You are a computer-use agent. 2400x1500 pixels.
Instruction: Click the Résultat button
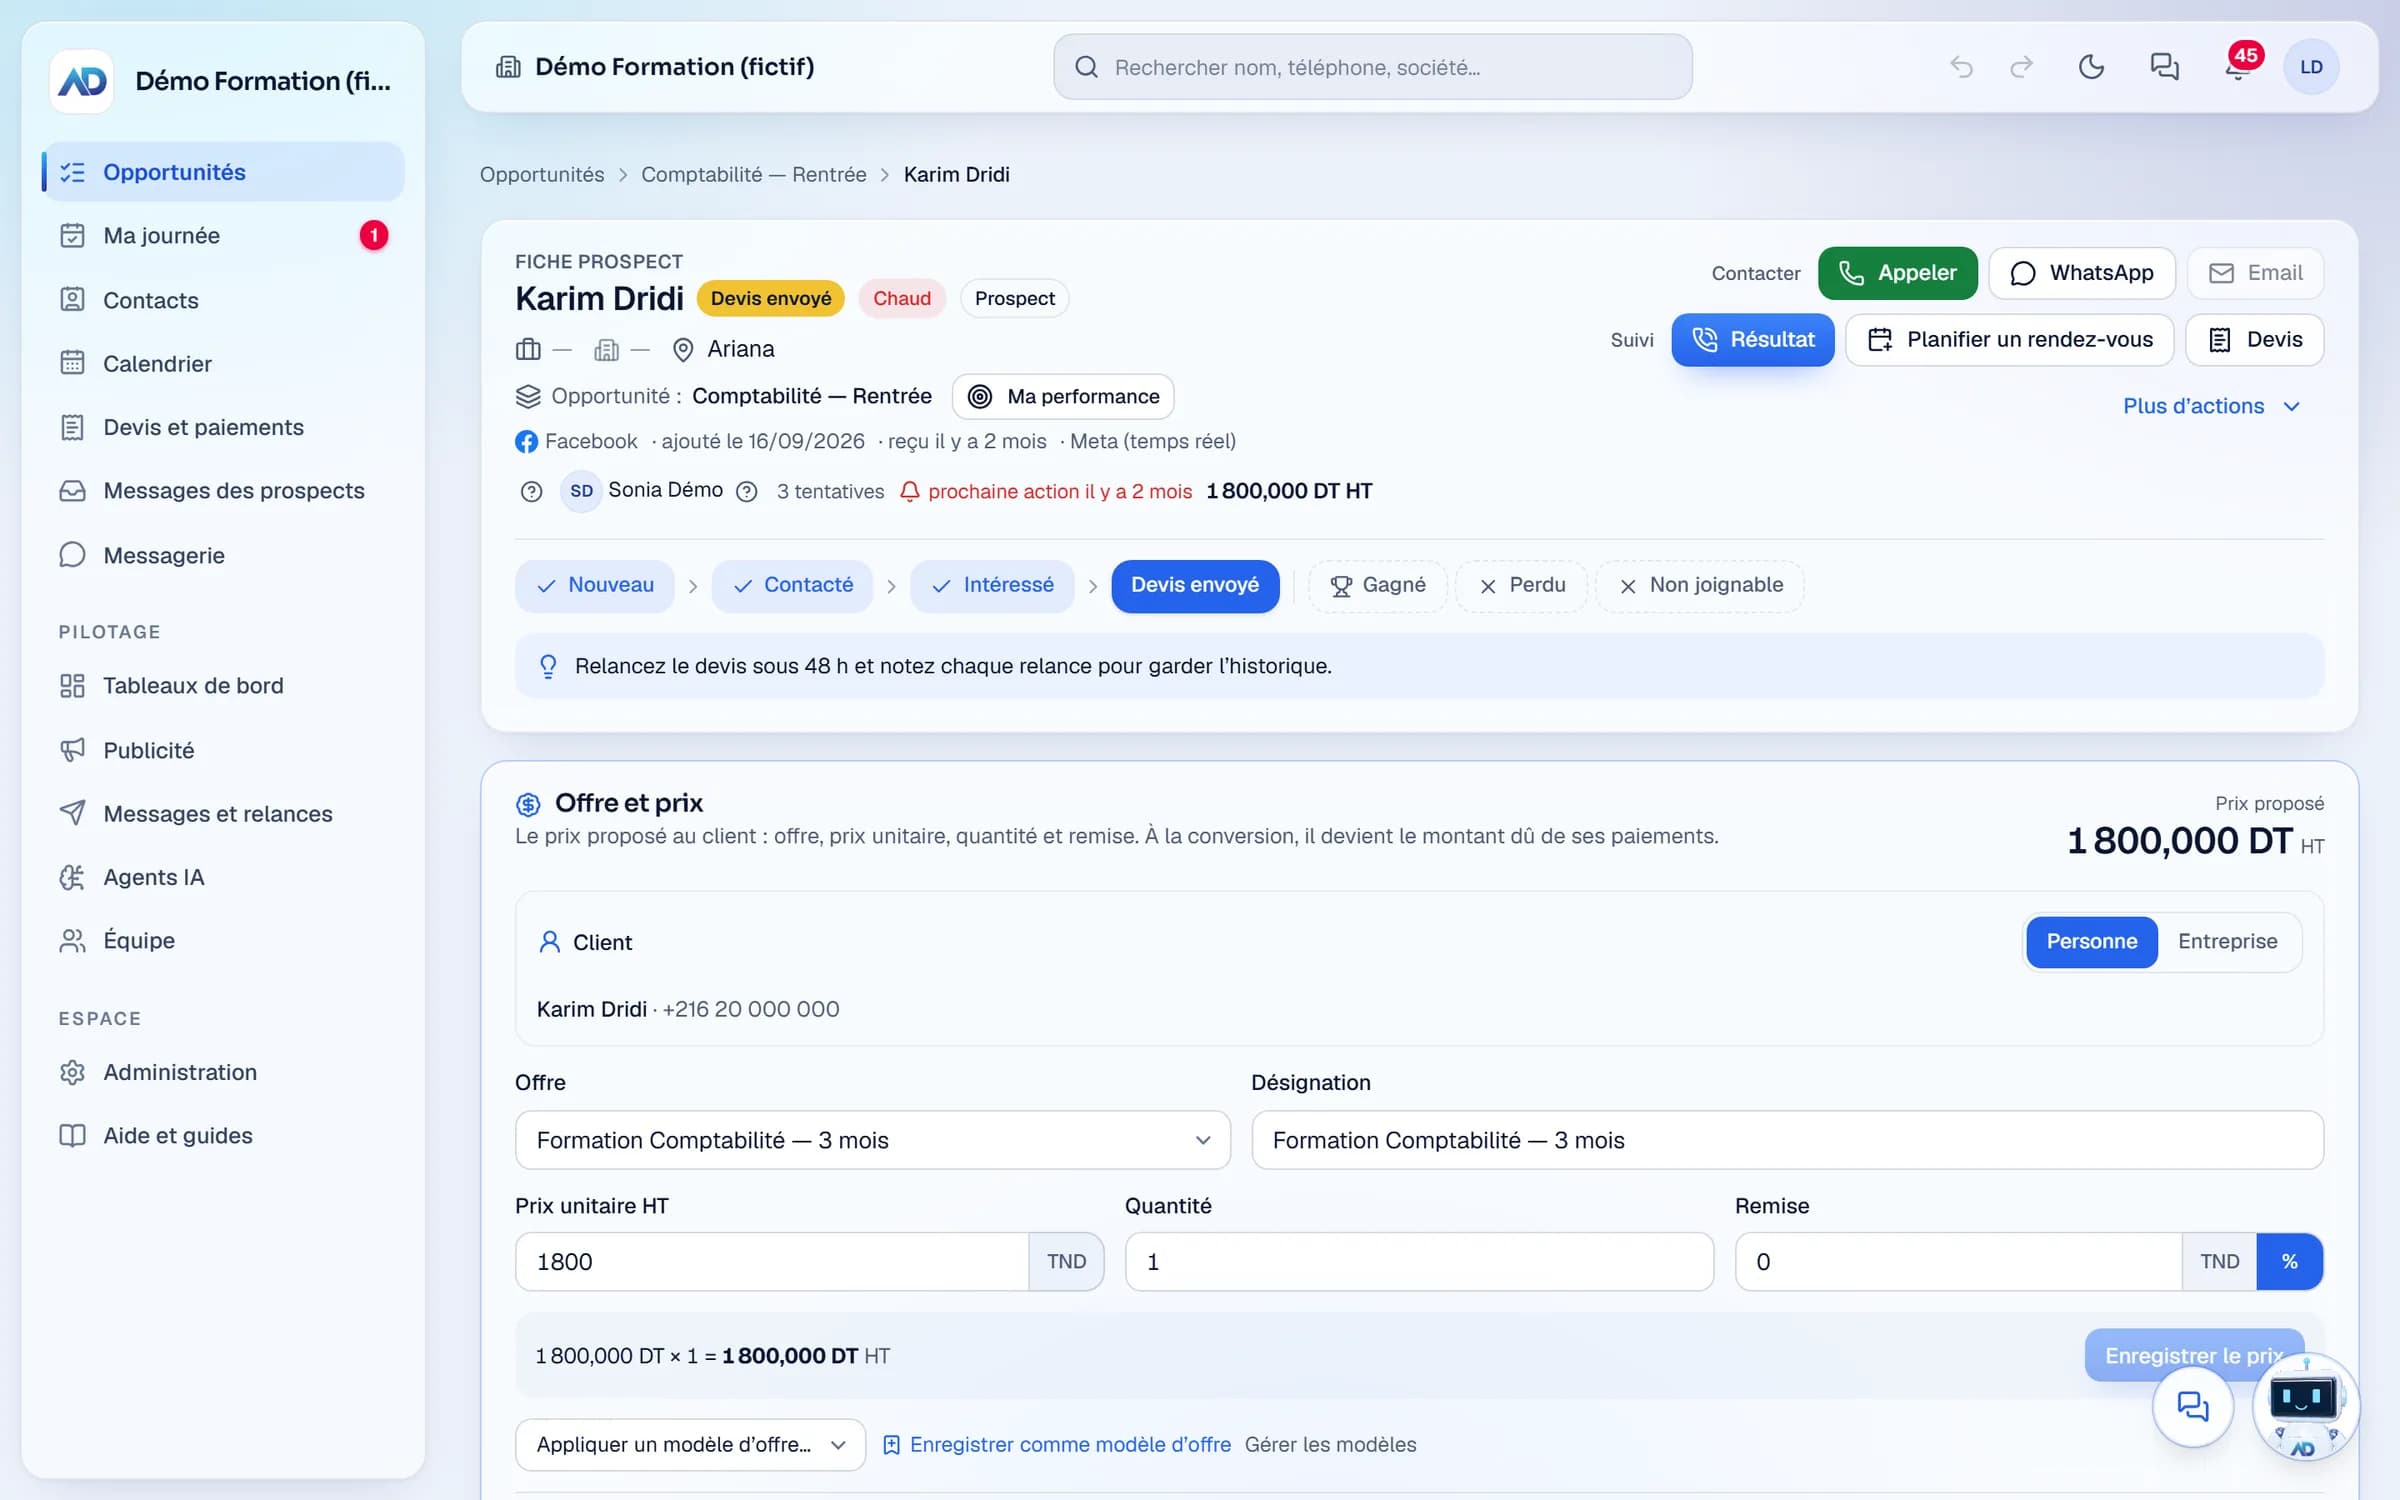coord(1752,340)
